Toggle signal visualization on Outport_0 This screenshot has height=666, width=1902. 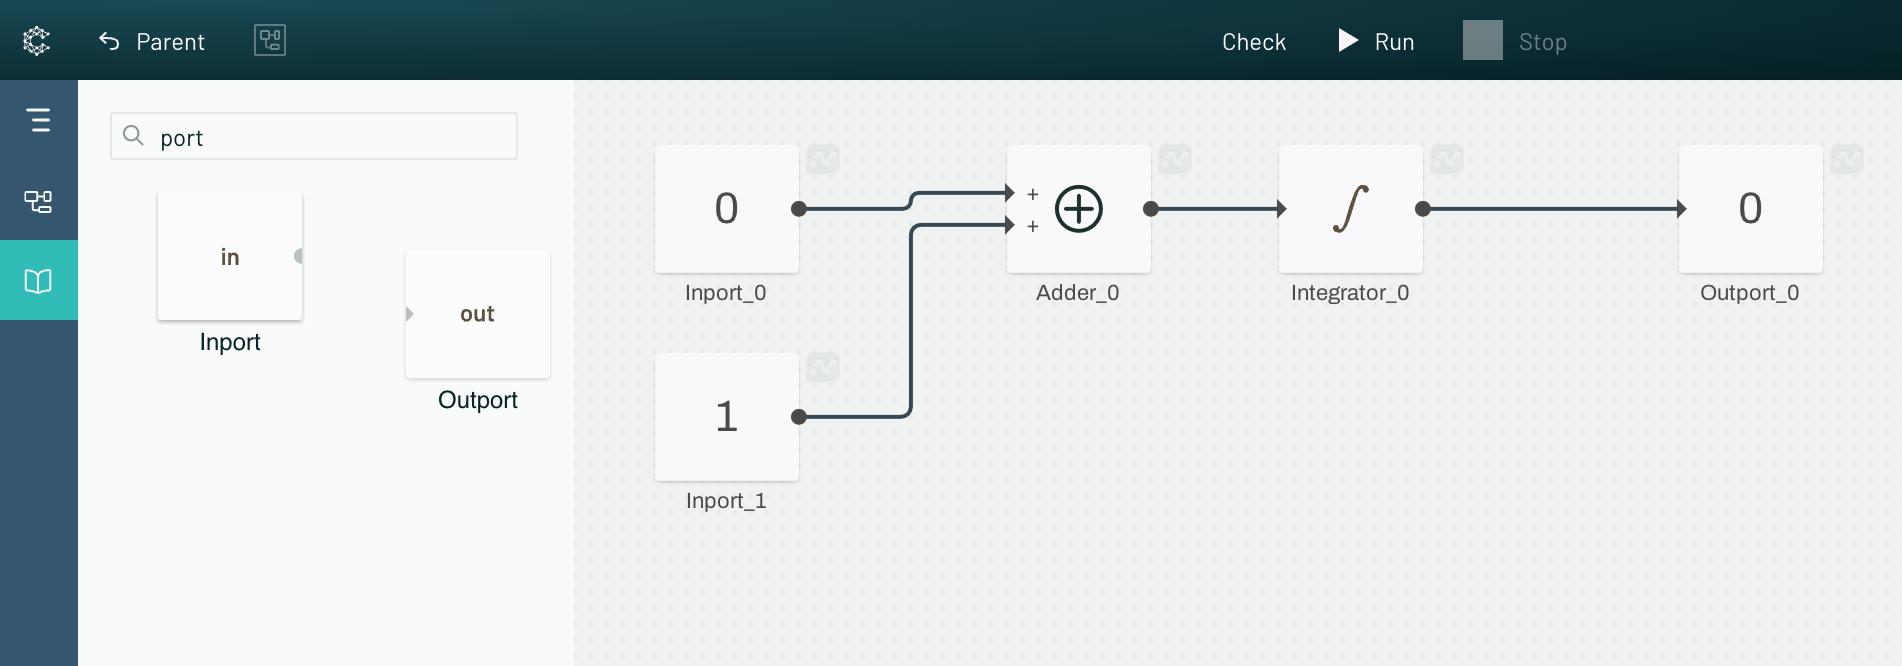coord(1847,159)
